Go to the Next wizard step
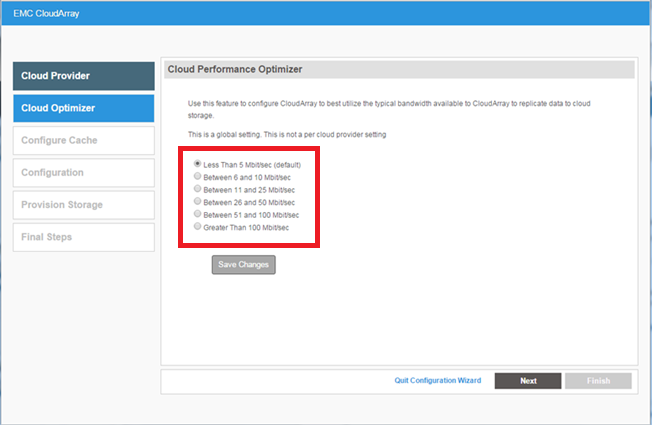652x425 pixels. [528, 381]
